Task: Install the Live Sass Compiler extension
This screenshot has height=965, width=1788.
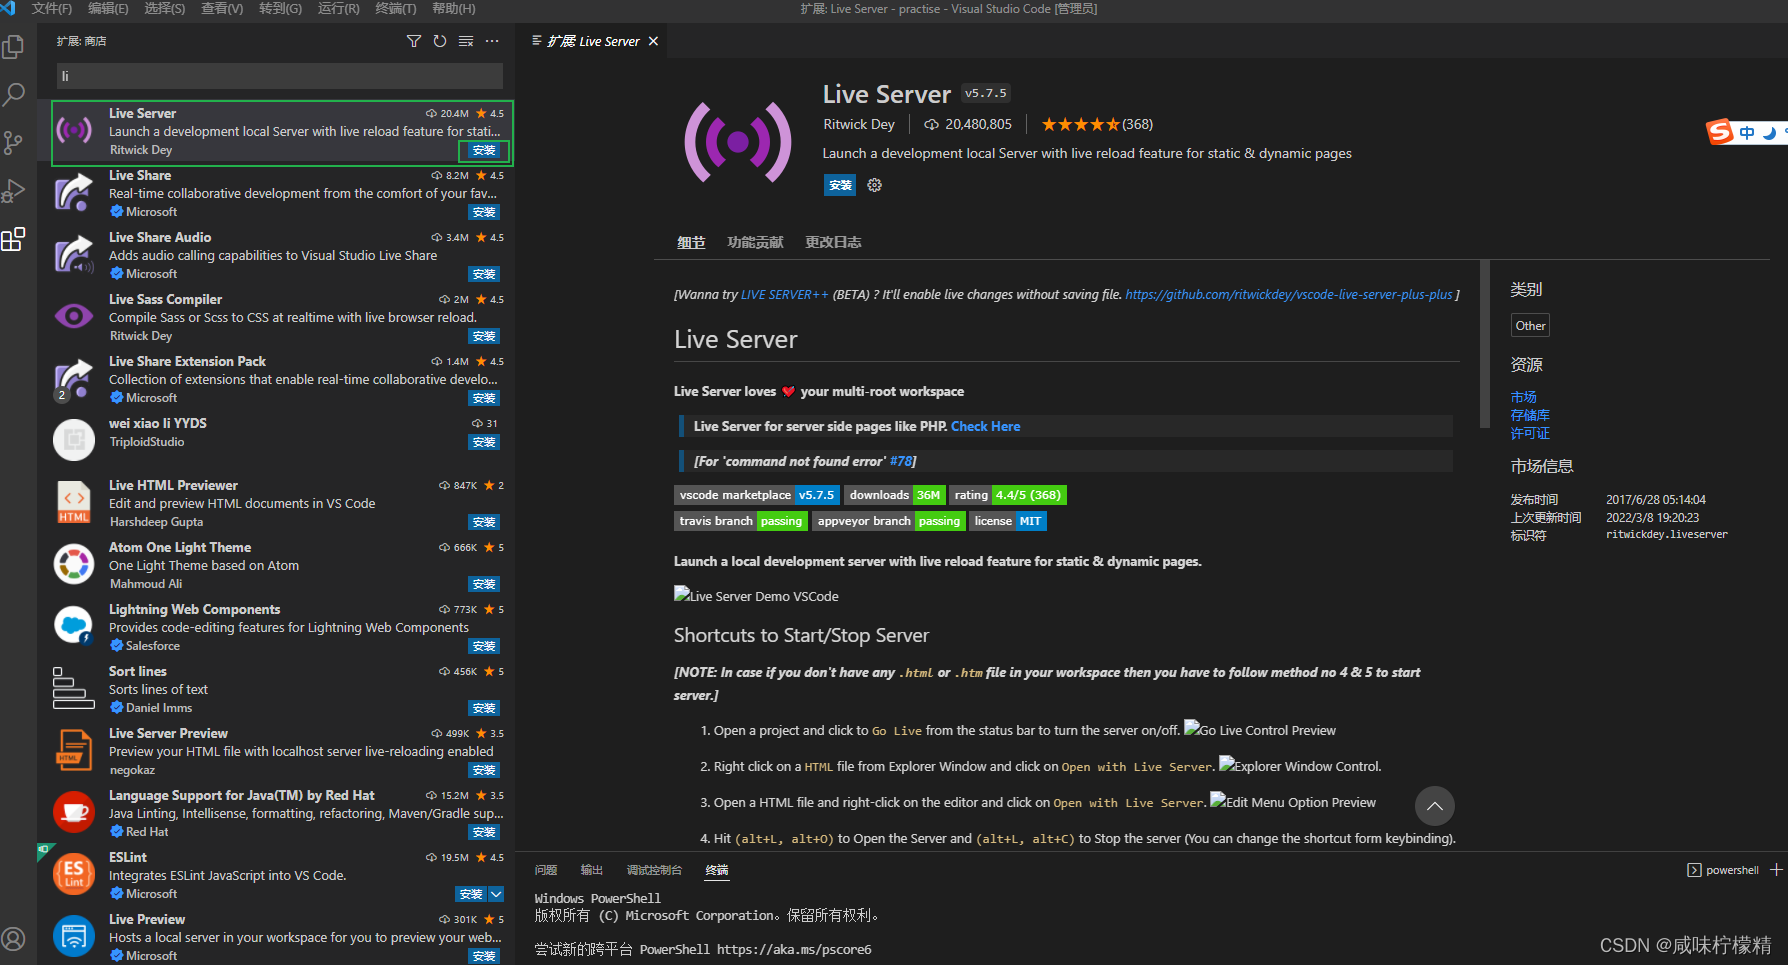Action: [484, 336]
